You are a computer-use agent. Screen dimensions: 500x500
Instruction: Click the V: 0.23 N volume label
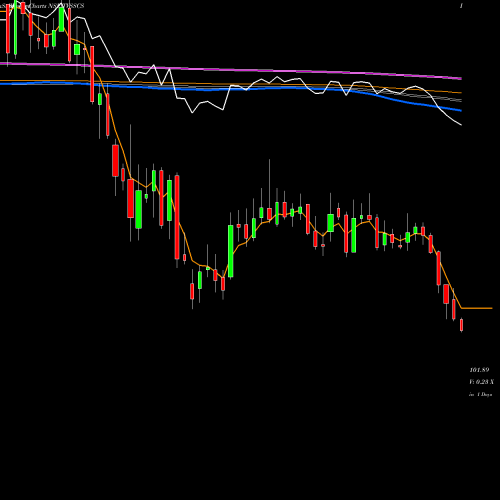pyautogui.click(x=482, y=382)
